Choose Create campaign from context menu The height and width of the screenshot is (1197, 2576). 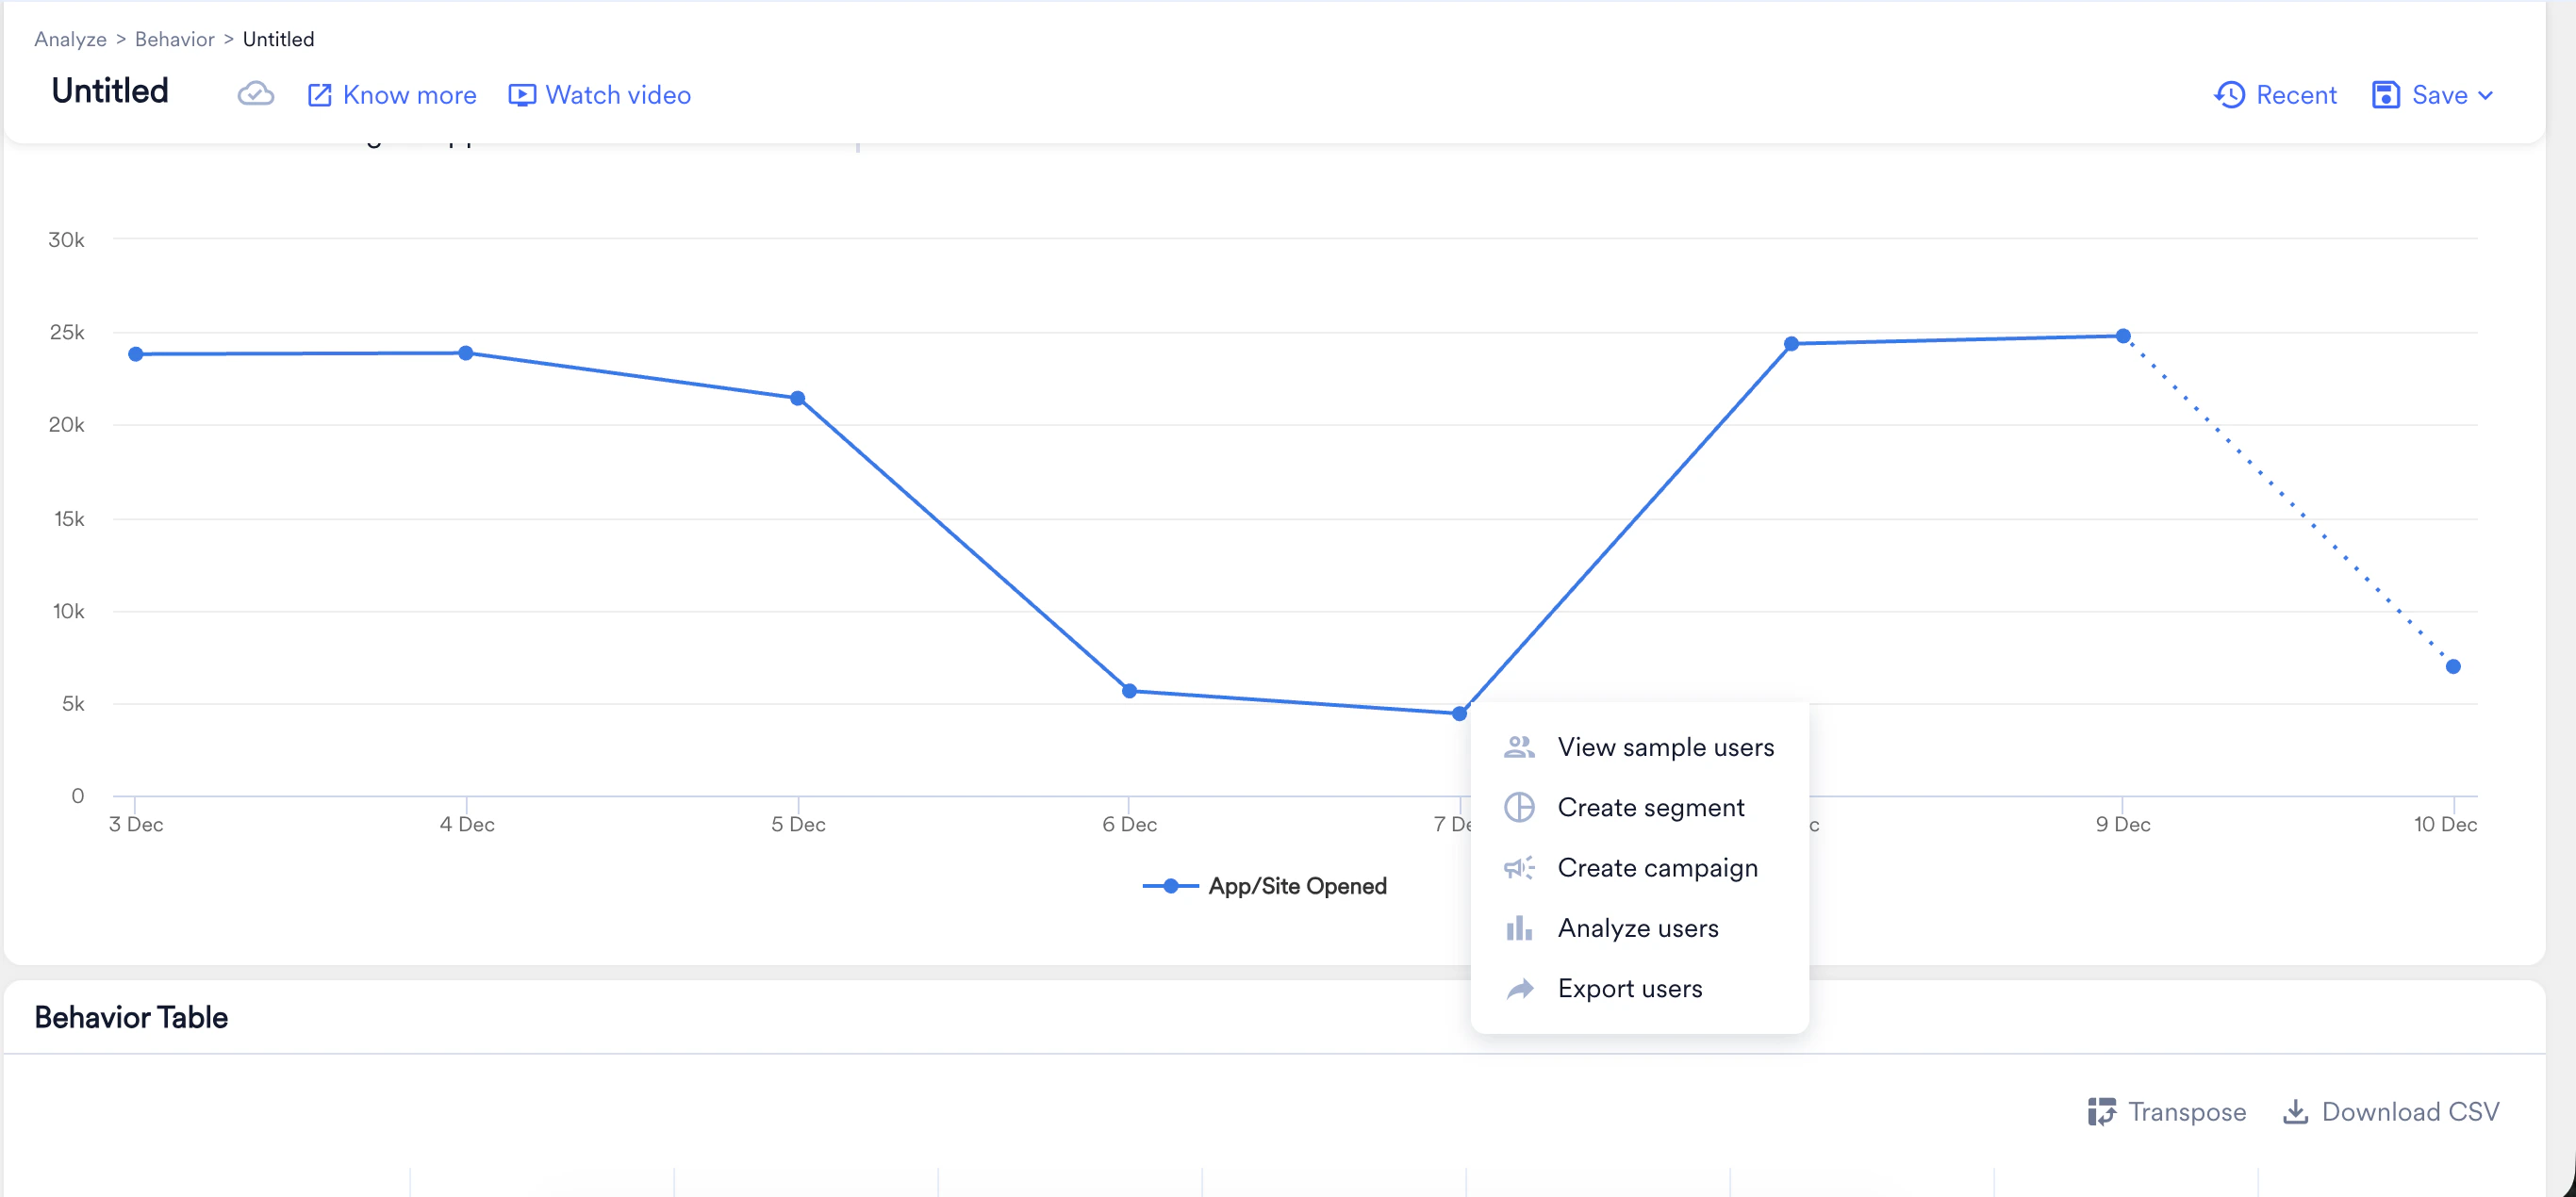pyautogui.click(x=1657, y=868)
